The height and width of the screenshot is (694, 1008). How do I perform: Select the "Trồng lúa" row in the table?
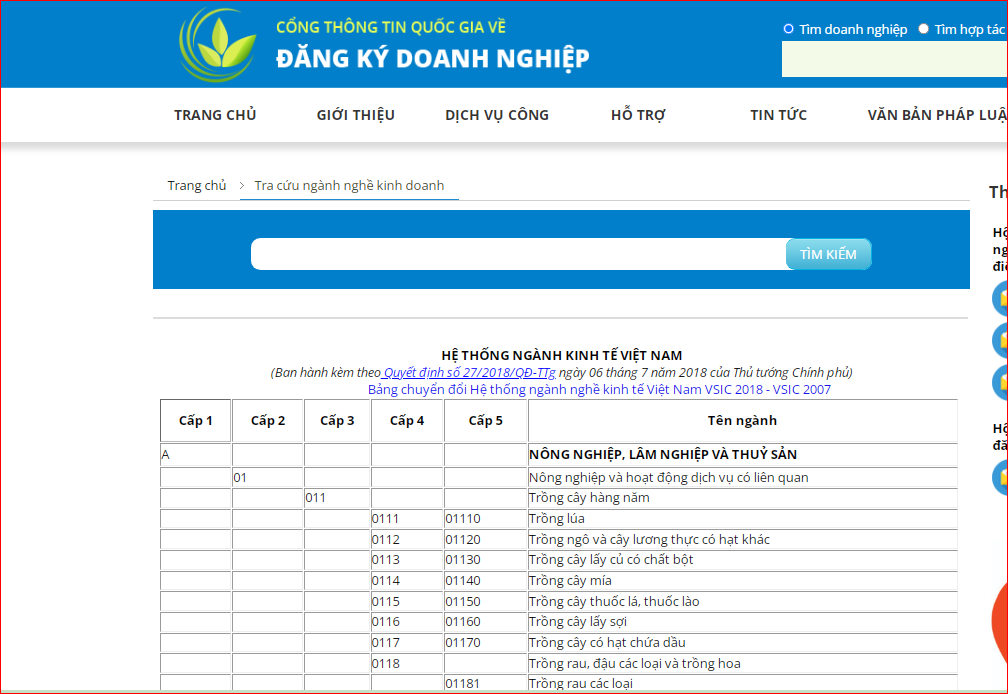coord(556,518)
